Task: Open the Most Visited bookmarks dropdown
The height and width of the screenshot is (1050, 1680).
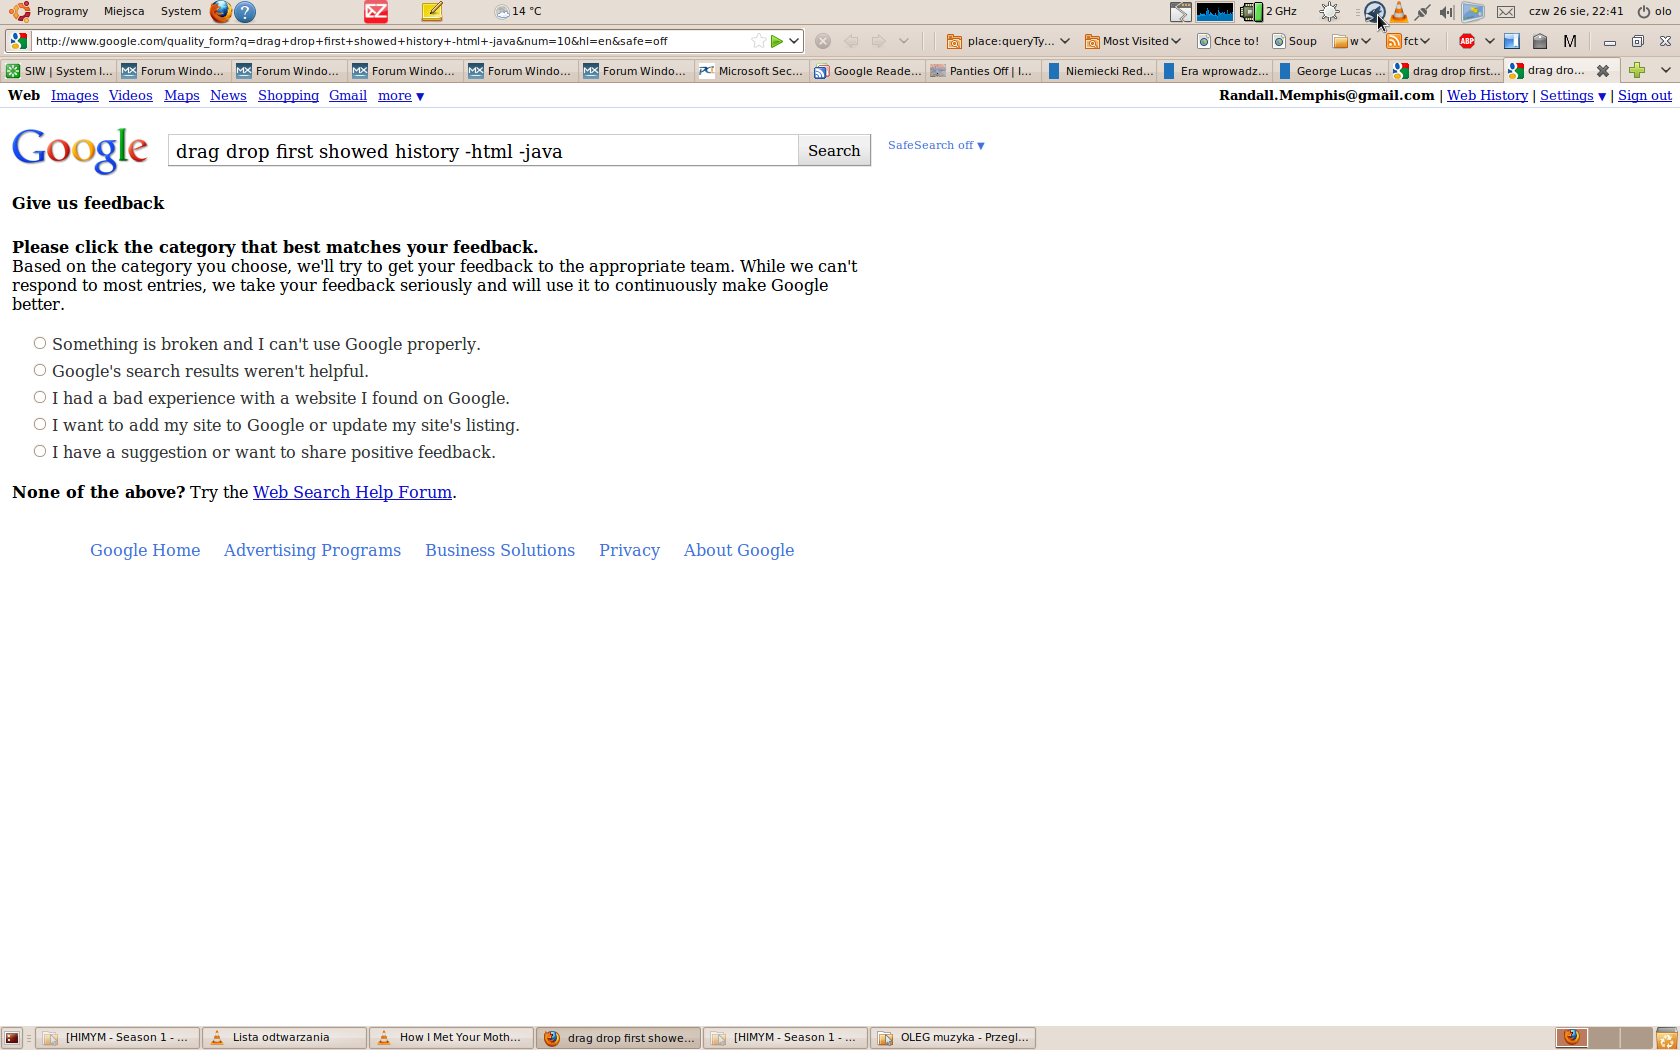Action: click(x=1133, y=41)
